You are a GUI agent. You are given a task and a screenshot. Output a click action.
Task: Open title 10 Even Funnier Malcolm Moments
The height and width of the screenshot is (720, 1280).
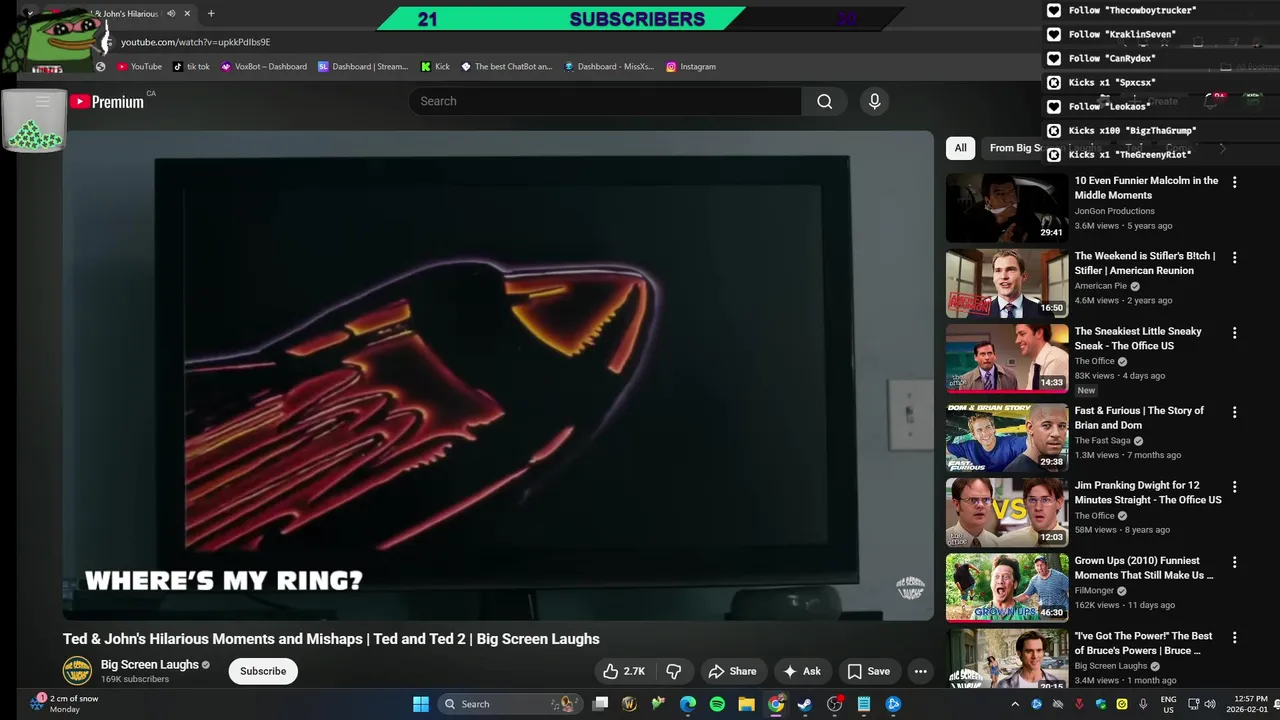tap(1146, 188)
